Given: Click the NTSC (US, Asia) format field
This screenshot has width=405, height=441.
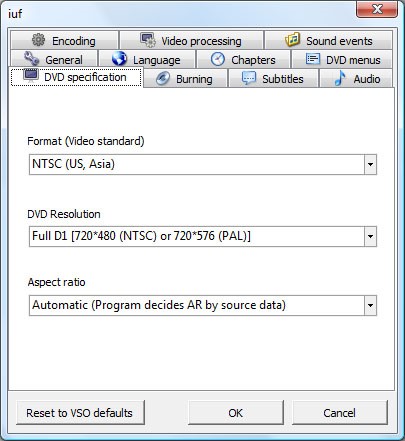Looking at the screenshot, I should pyautogui.click(x=203, y=164).
